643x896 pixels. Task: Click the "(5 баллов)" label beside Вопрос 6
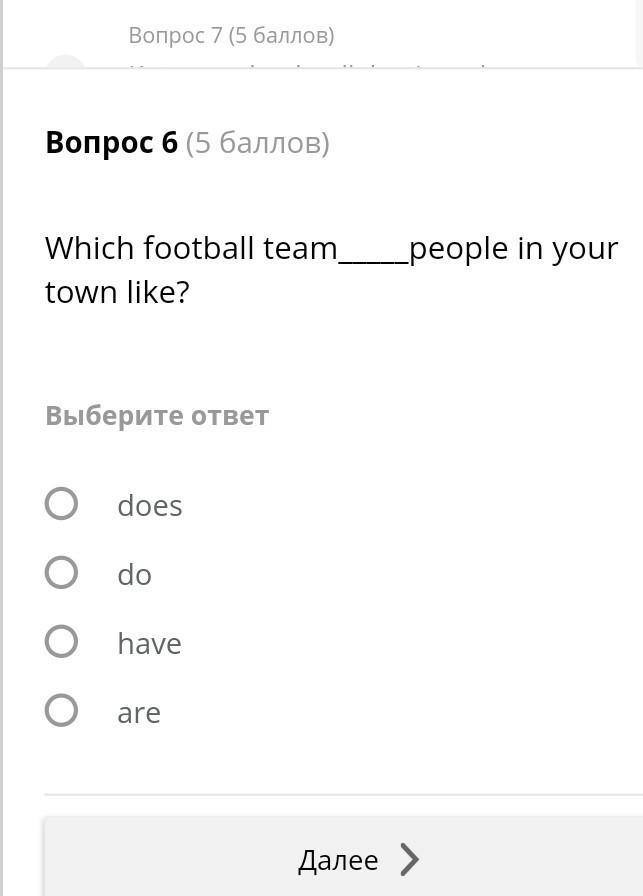click(257, 143)
